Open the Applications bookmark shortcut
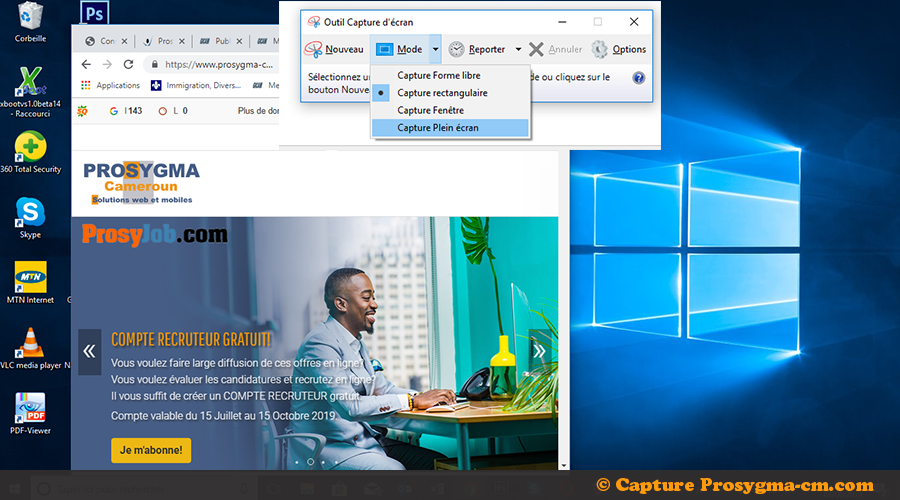900x500 pixels. pos(110,86)
